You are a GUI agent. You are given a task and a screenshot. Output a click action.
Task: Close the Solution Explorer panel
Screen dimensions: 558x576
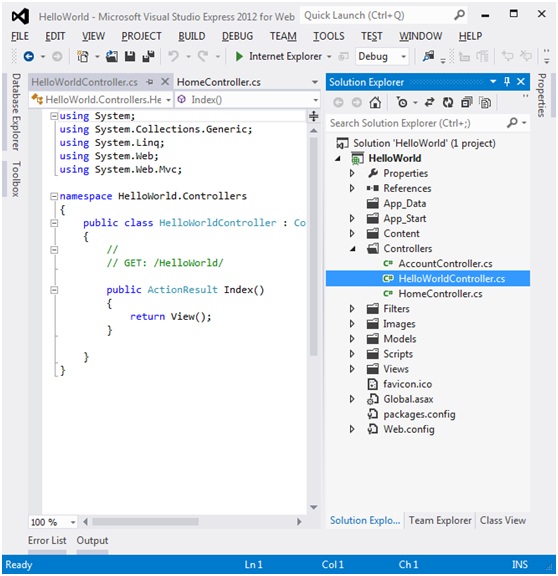coord(521,82)
